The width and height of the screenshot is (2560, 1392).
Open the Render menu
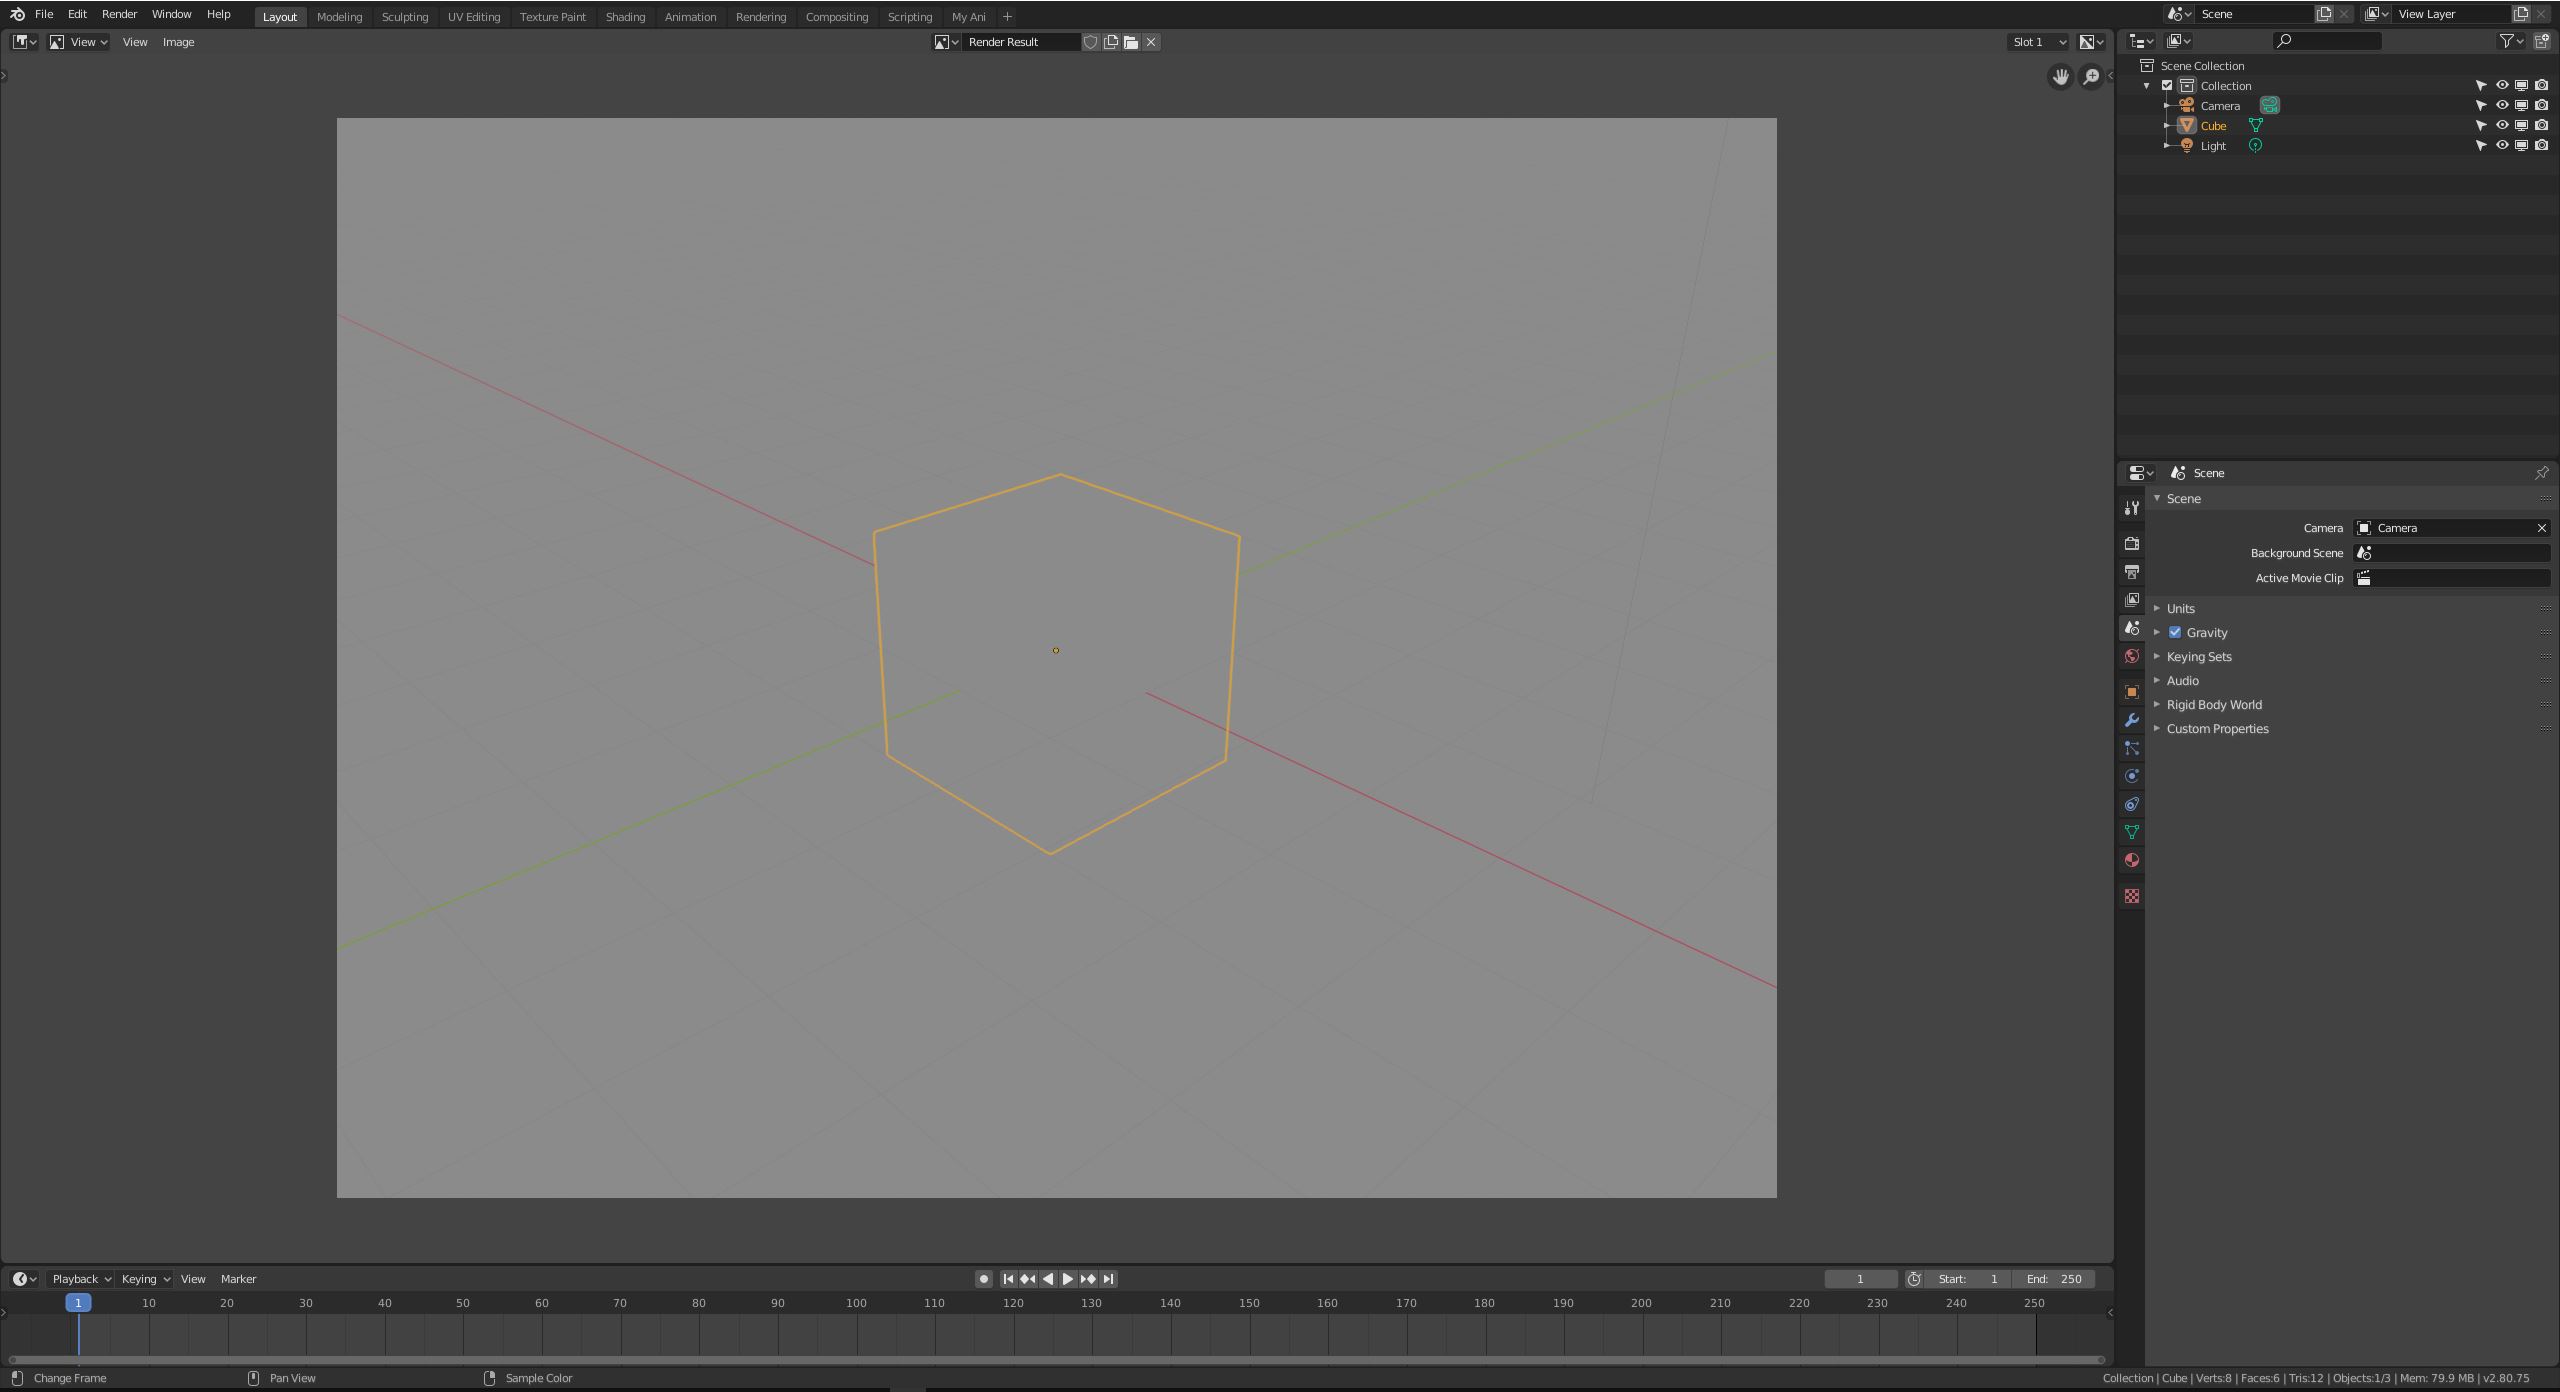[x=119, y=14]
